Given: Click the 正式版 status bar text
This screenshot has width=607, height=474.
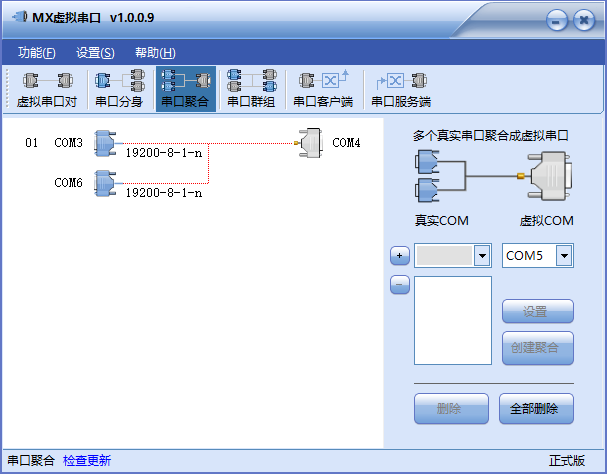Looking at the screenshot, I should 567,460.
